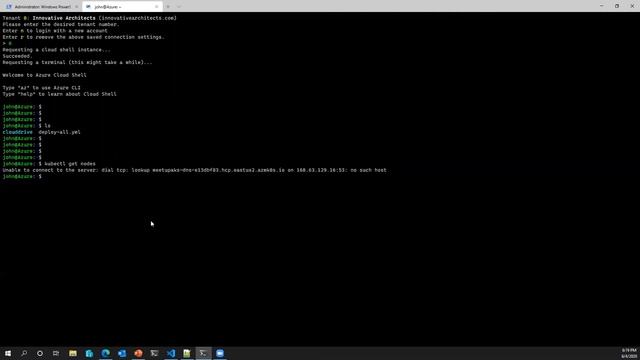Close the Administrator PowerShell tab

coord(76,7)
